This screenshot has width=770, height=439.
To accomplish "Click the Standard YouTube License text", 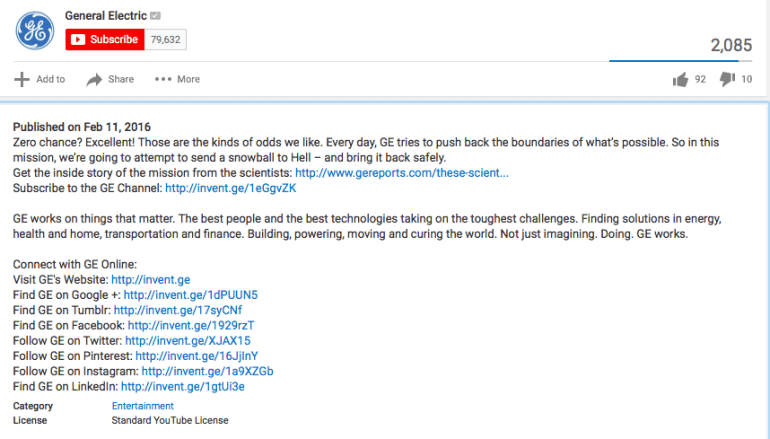I will point(170,420).
